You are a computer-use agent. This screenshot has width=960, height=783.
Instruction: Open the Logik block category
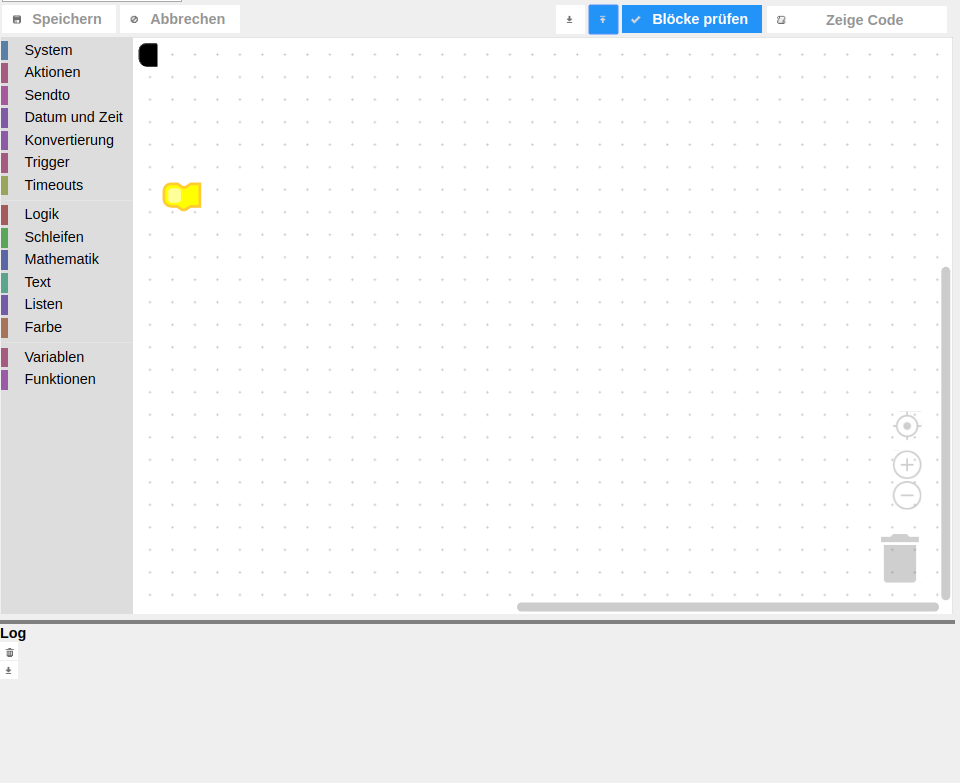[x=67, y=214]
